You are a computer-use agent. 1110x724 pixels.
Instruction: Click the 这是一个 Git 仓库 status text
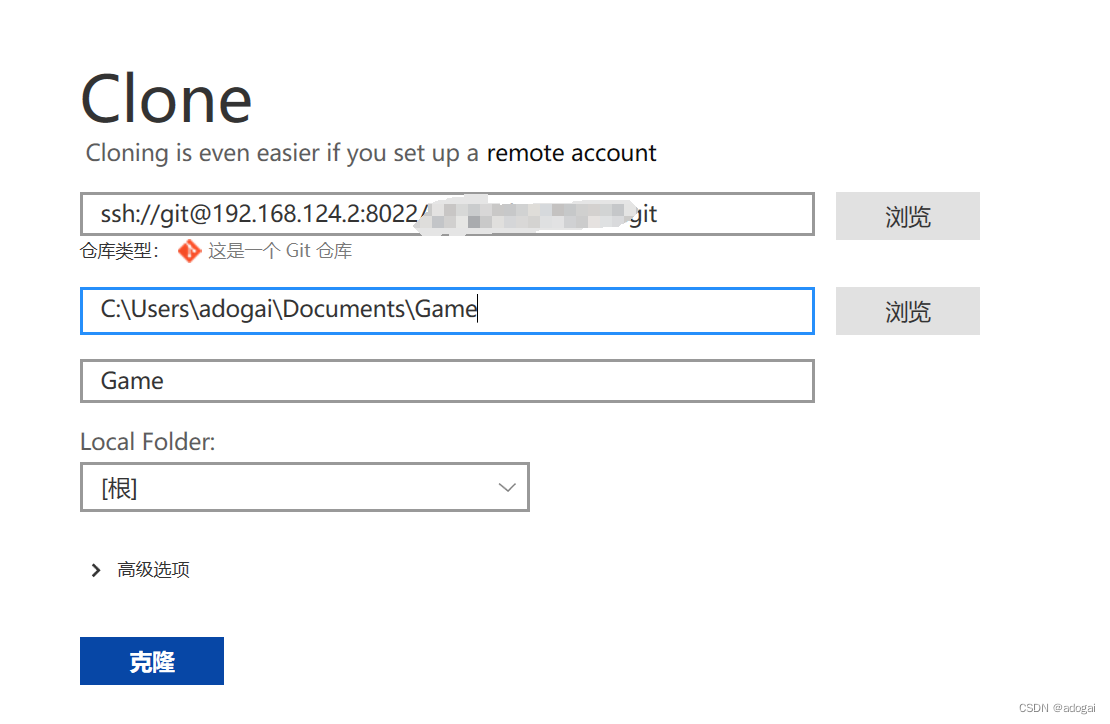(x=279, y=251)
